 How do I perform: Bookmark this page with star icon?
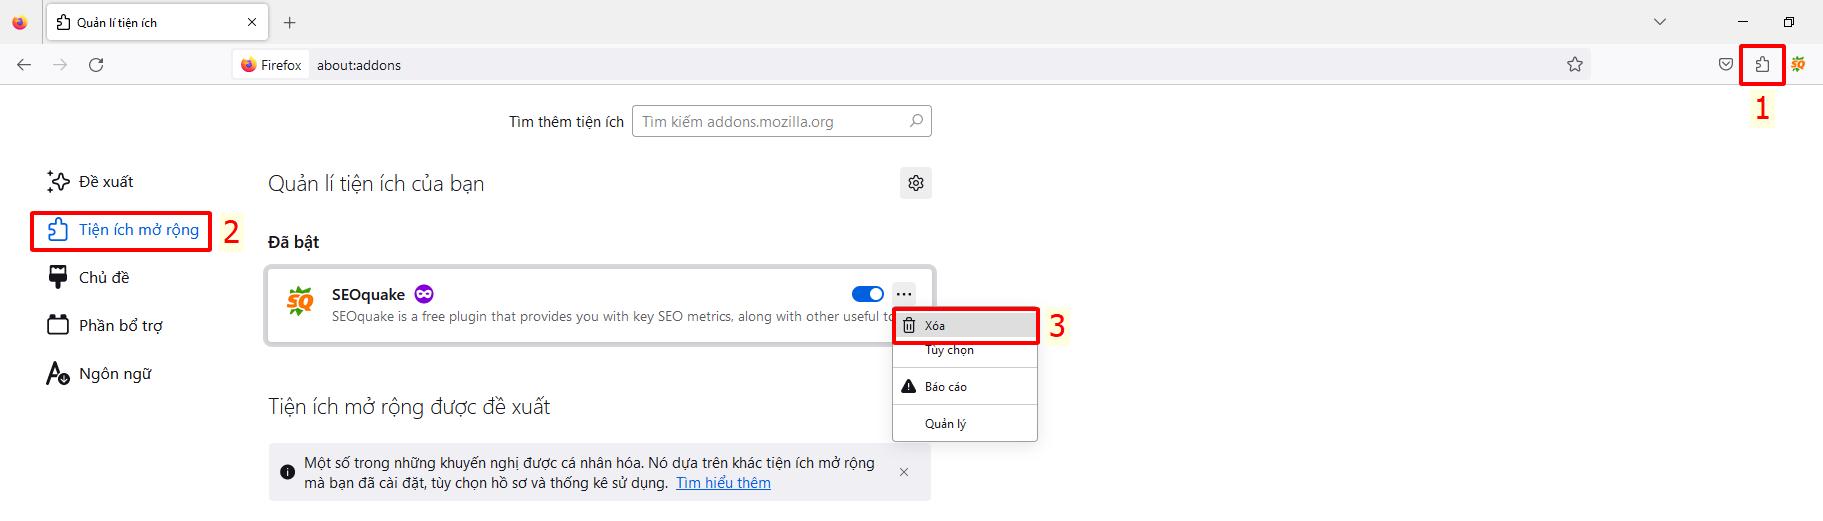point(1575,65)
